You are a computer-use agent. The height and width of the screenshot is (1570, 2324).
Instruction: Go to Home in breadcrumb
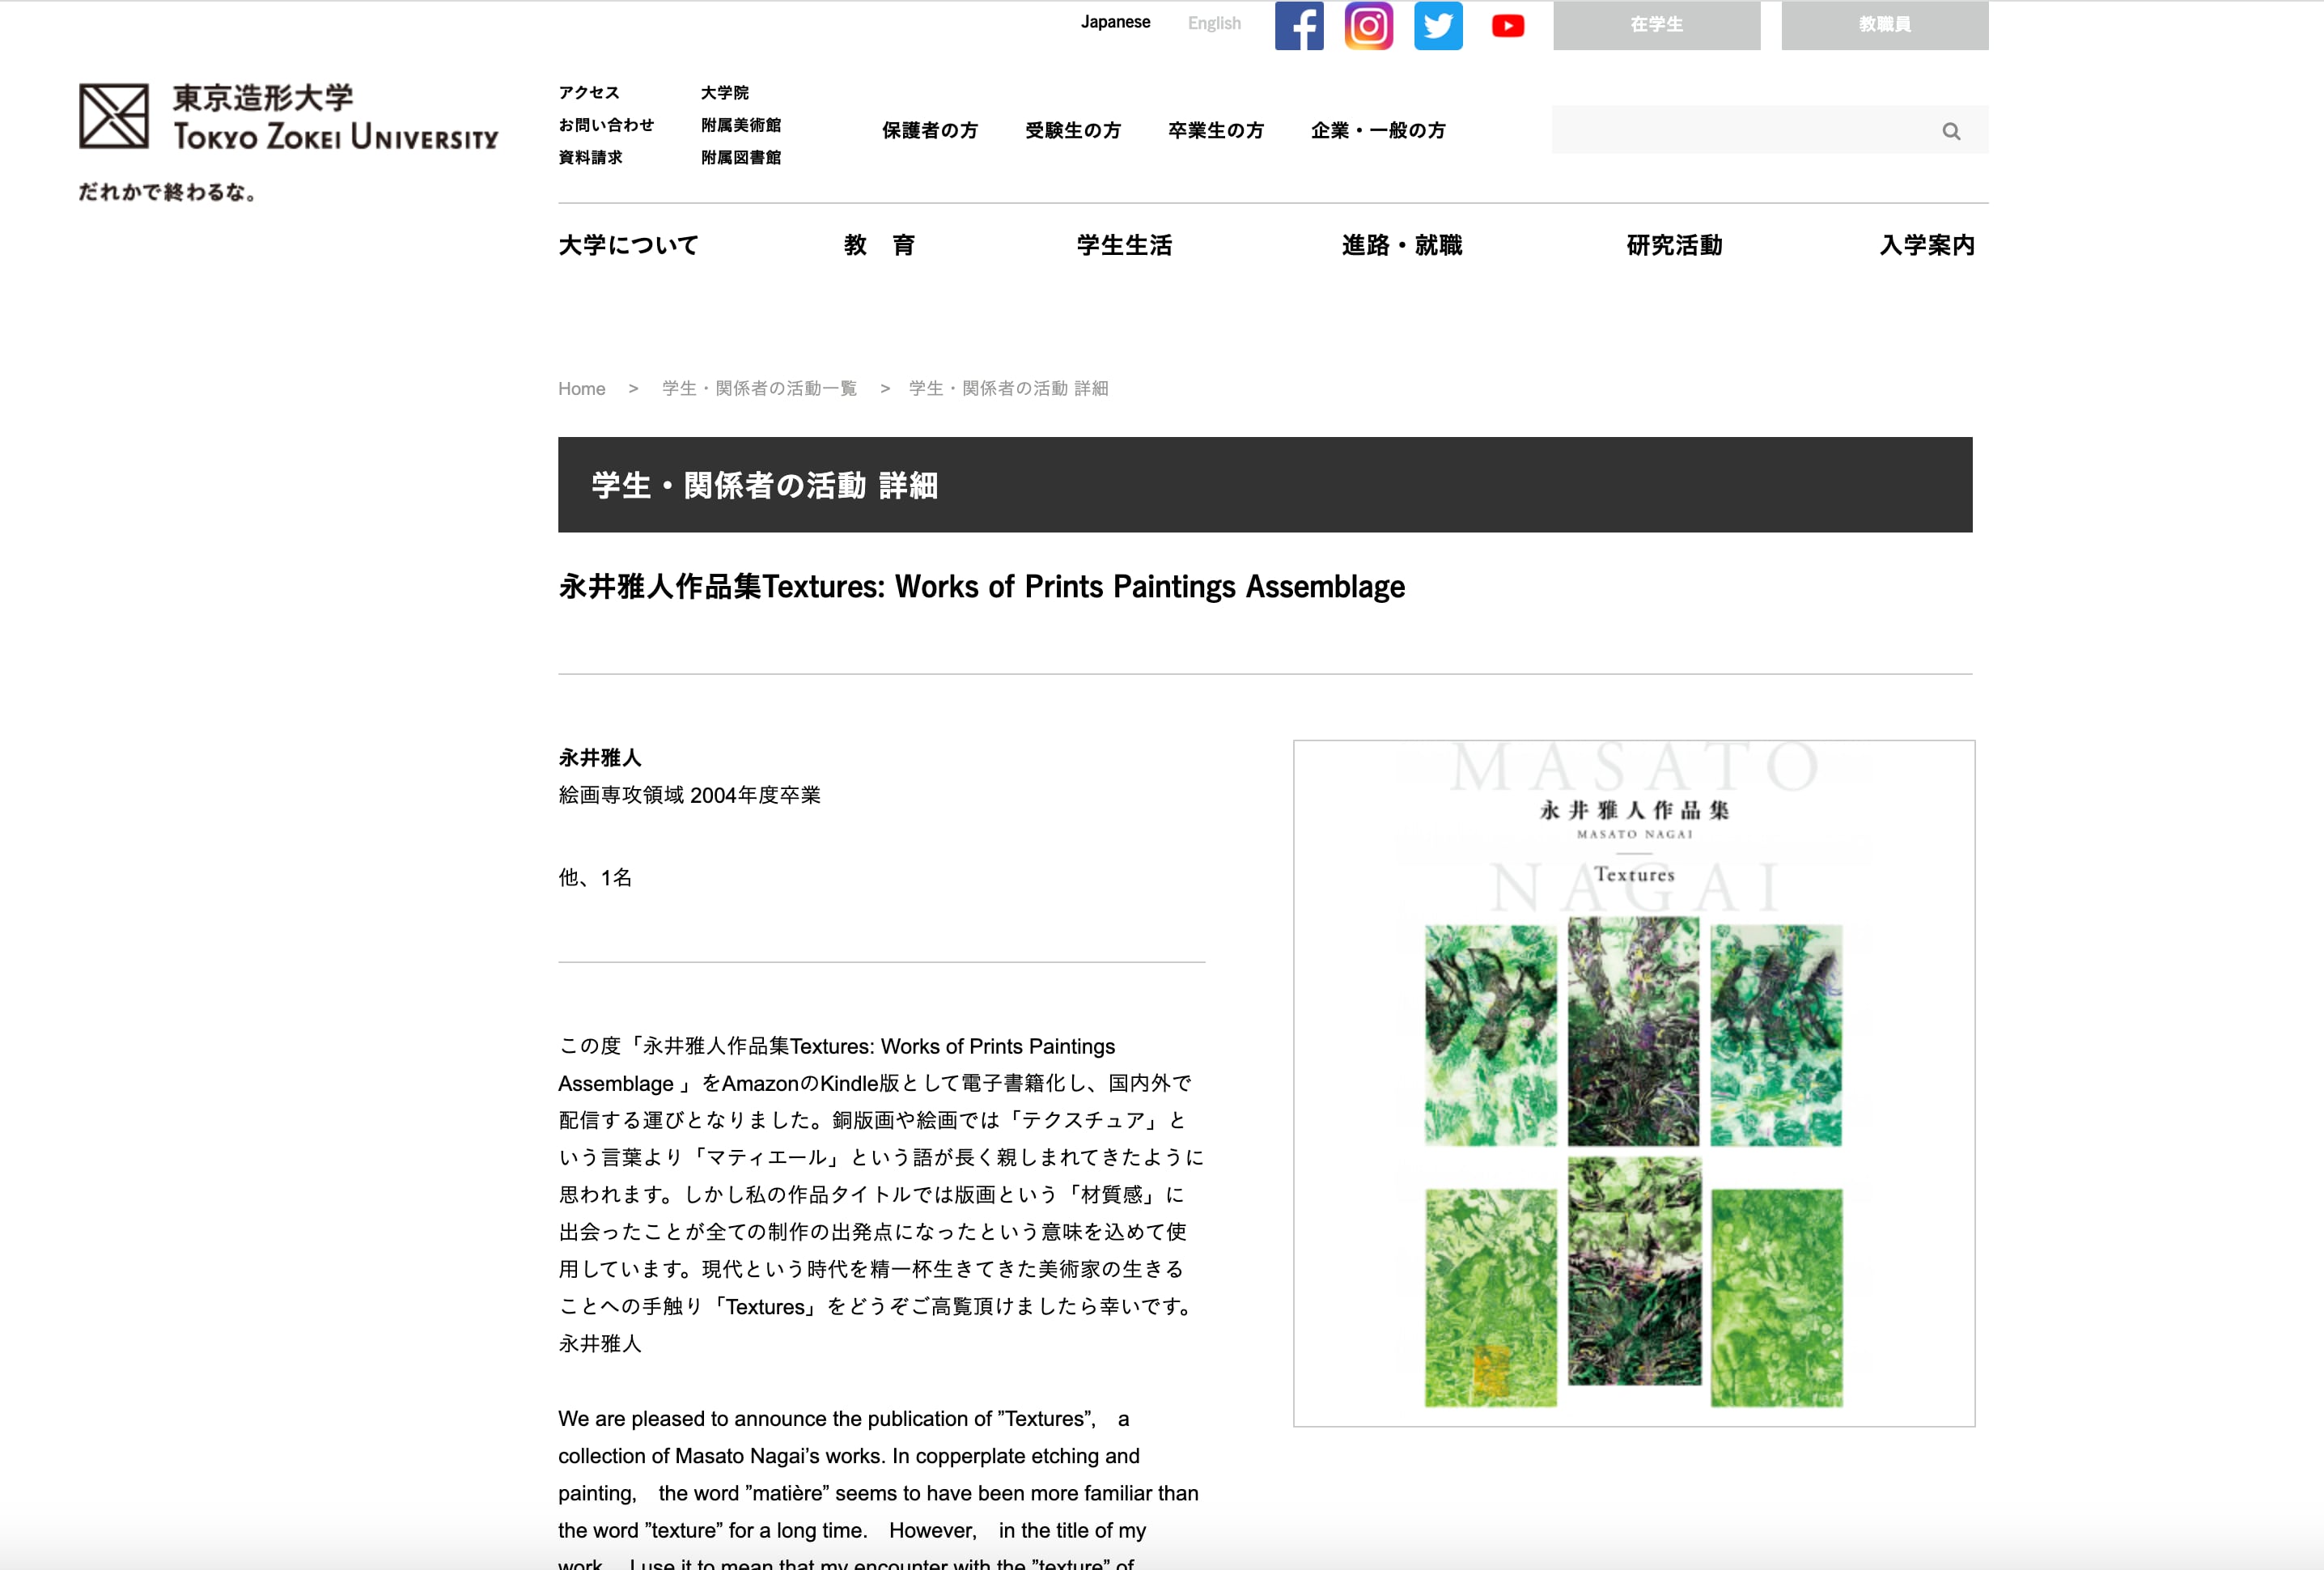tap(581, 388)
